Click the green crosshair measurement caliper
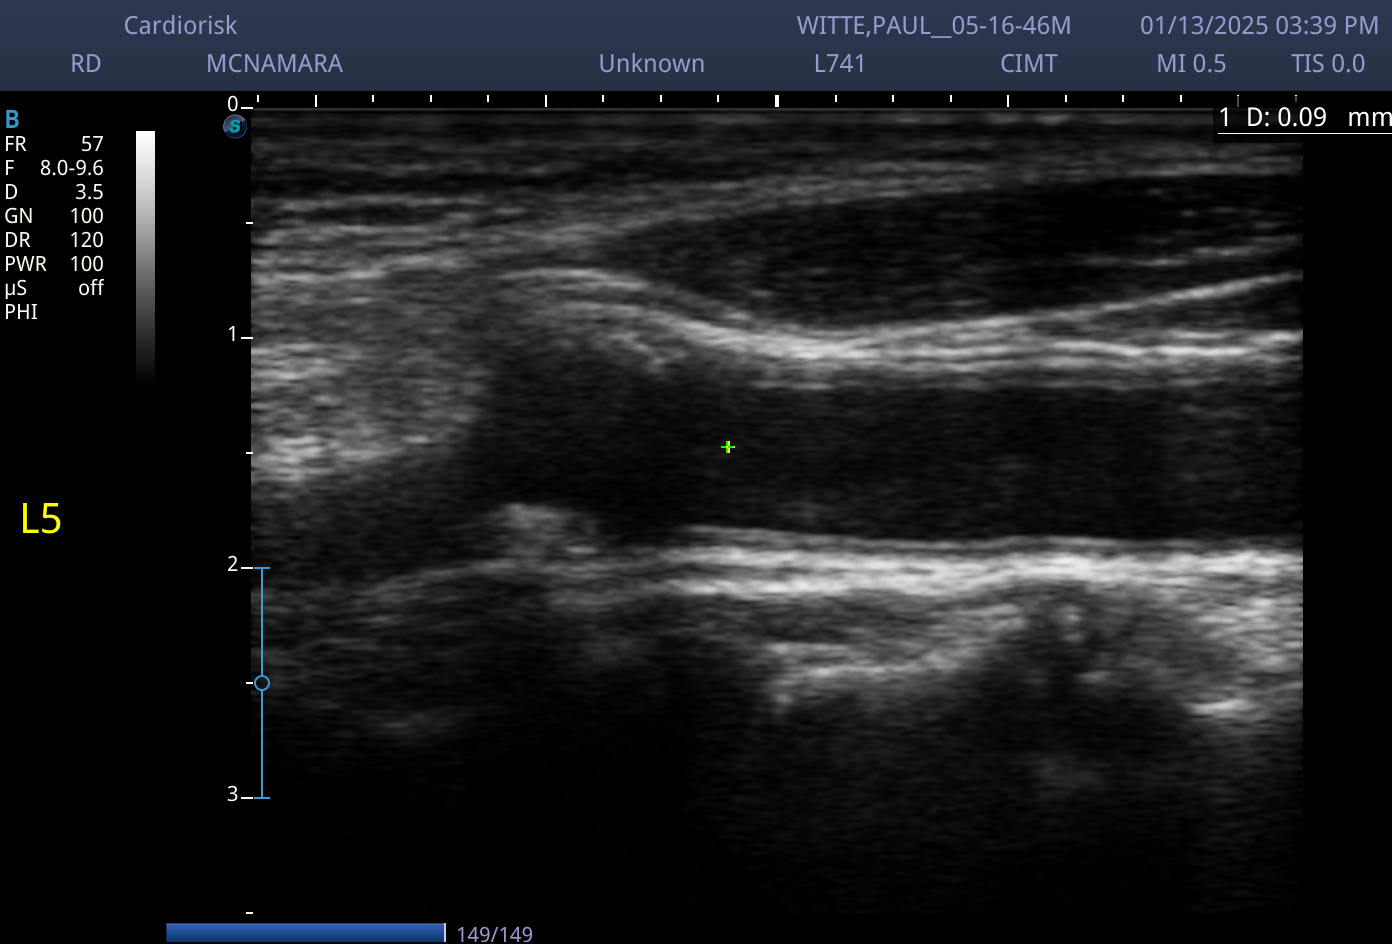 tap(728, 447)
